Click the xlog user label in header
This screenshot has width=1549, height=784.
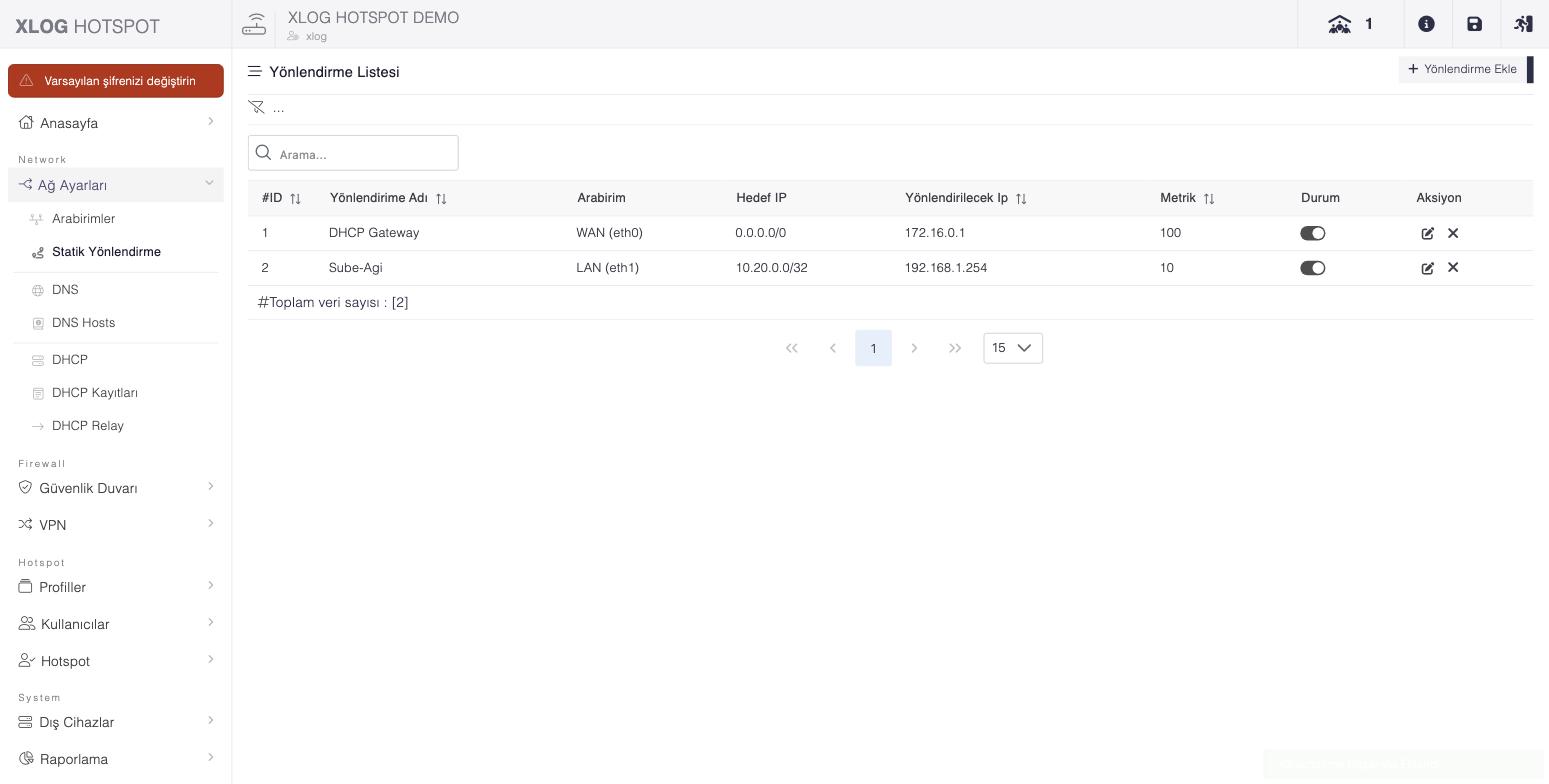(316, 36)
